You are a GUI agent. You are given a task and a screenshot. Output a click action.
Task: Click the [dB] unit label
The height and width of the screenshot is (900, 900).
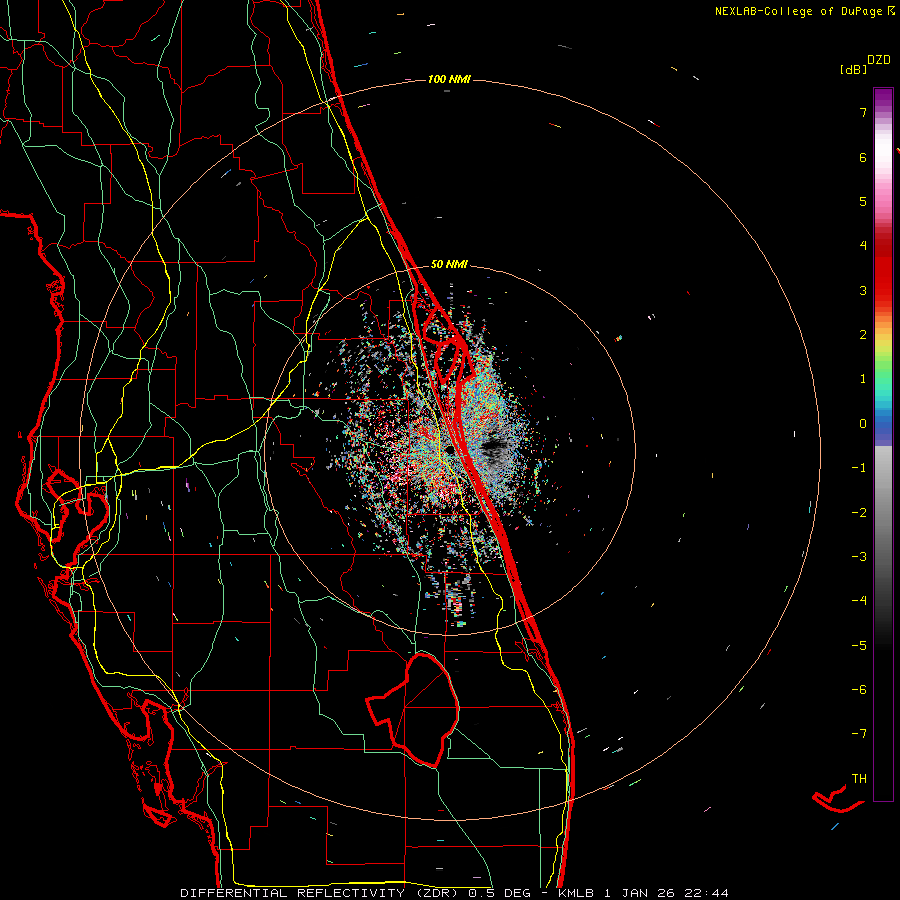[854, 69]
